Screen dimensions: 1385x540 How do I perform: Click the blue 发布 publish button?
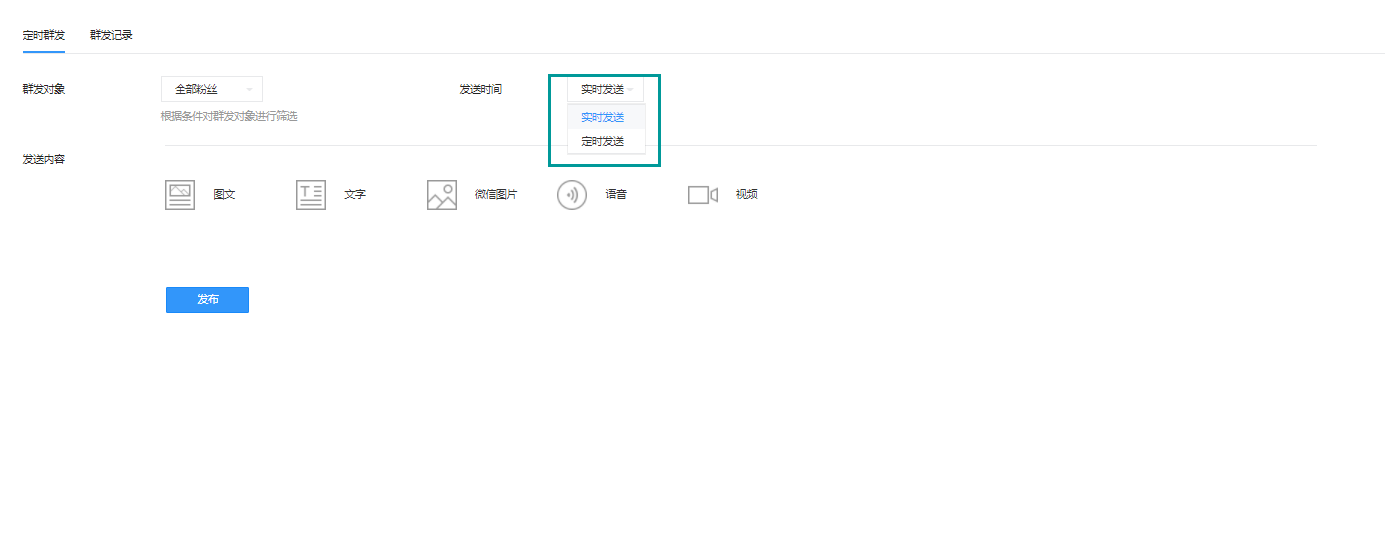coord(207,300)
